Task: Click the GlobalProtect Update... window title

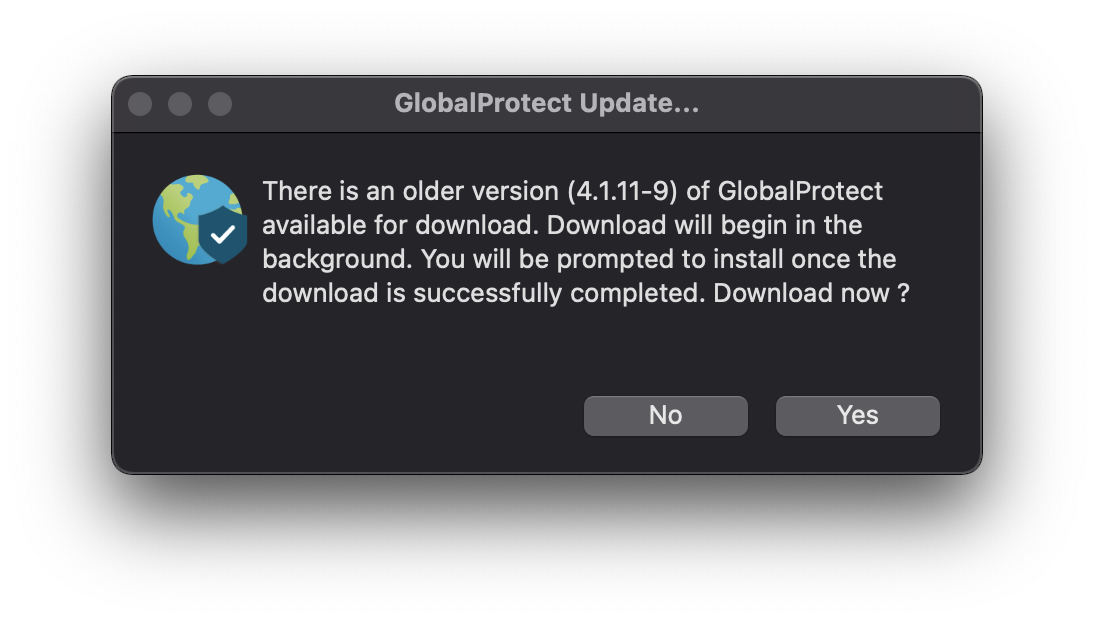Action: click(546, 103)
